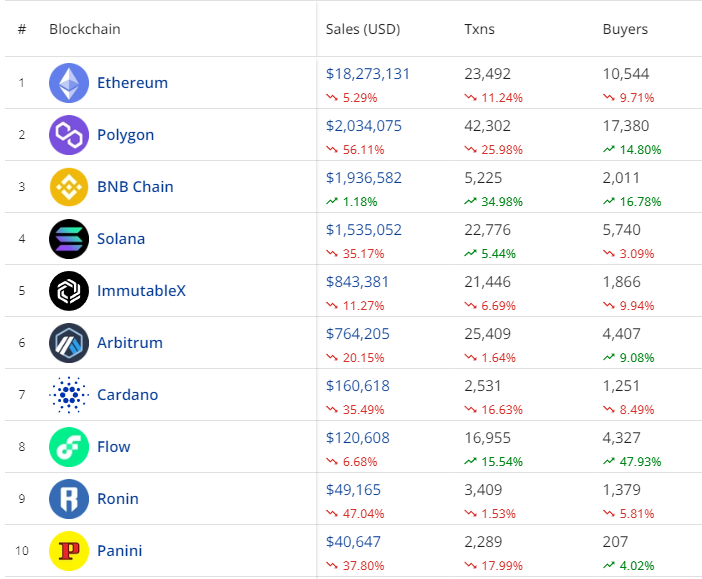Screen dimensions: 702x579
Task: Select BNB Chain sales value $1,936,582
Action: coord(364,177)
